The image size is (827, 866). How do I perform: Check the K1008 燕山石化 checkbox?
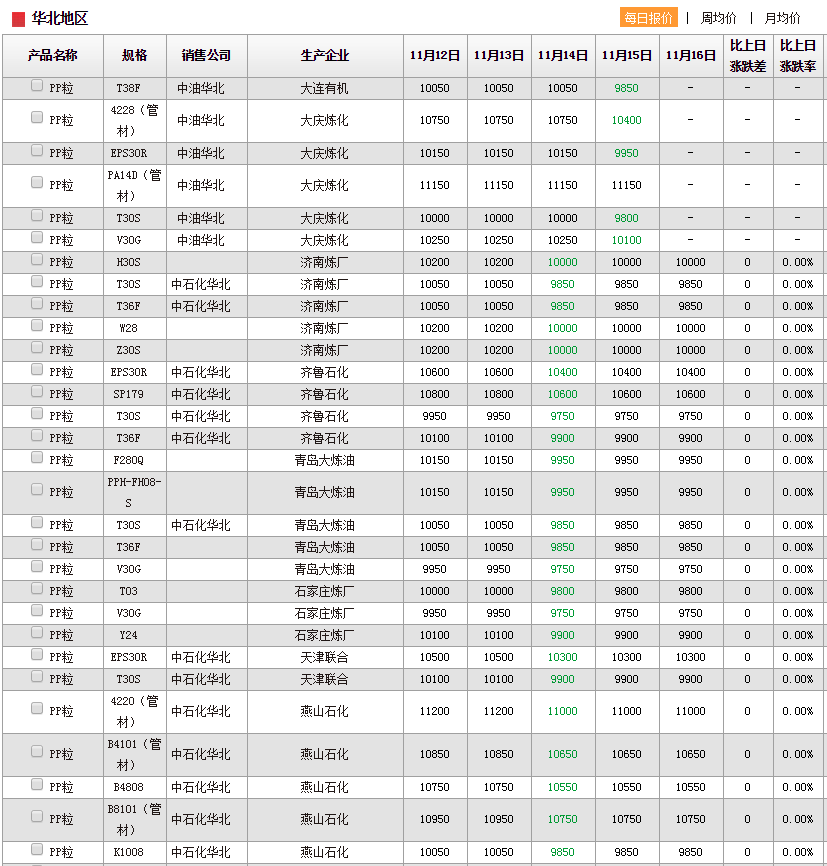point(37,849)
